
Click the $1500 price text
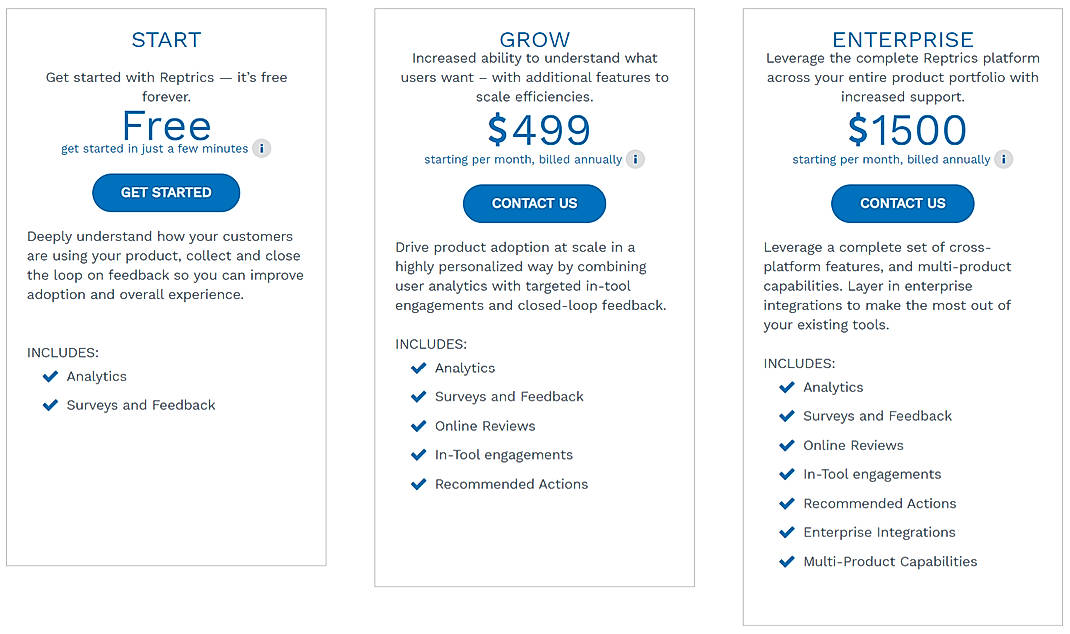(x=907, y=130)
